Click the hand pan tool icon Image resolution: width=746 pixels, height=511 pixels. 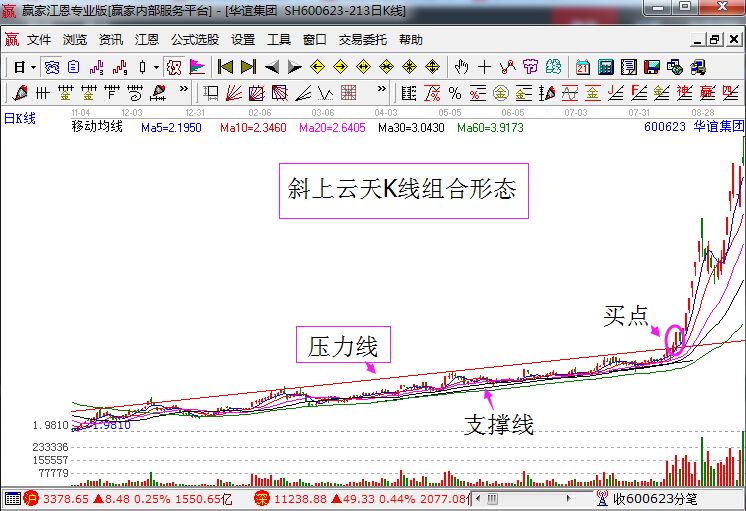(461, 67)
